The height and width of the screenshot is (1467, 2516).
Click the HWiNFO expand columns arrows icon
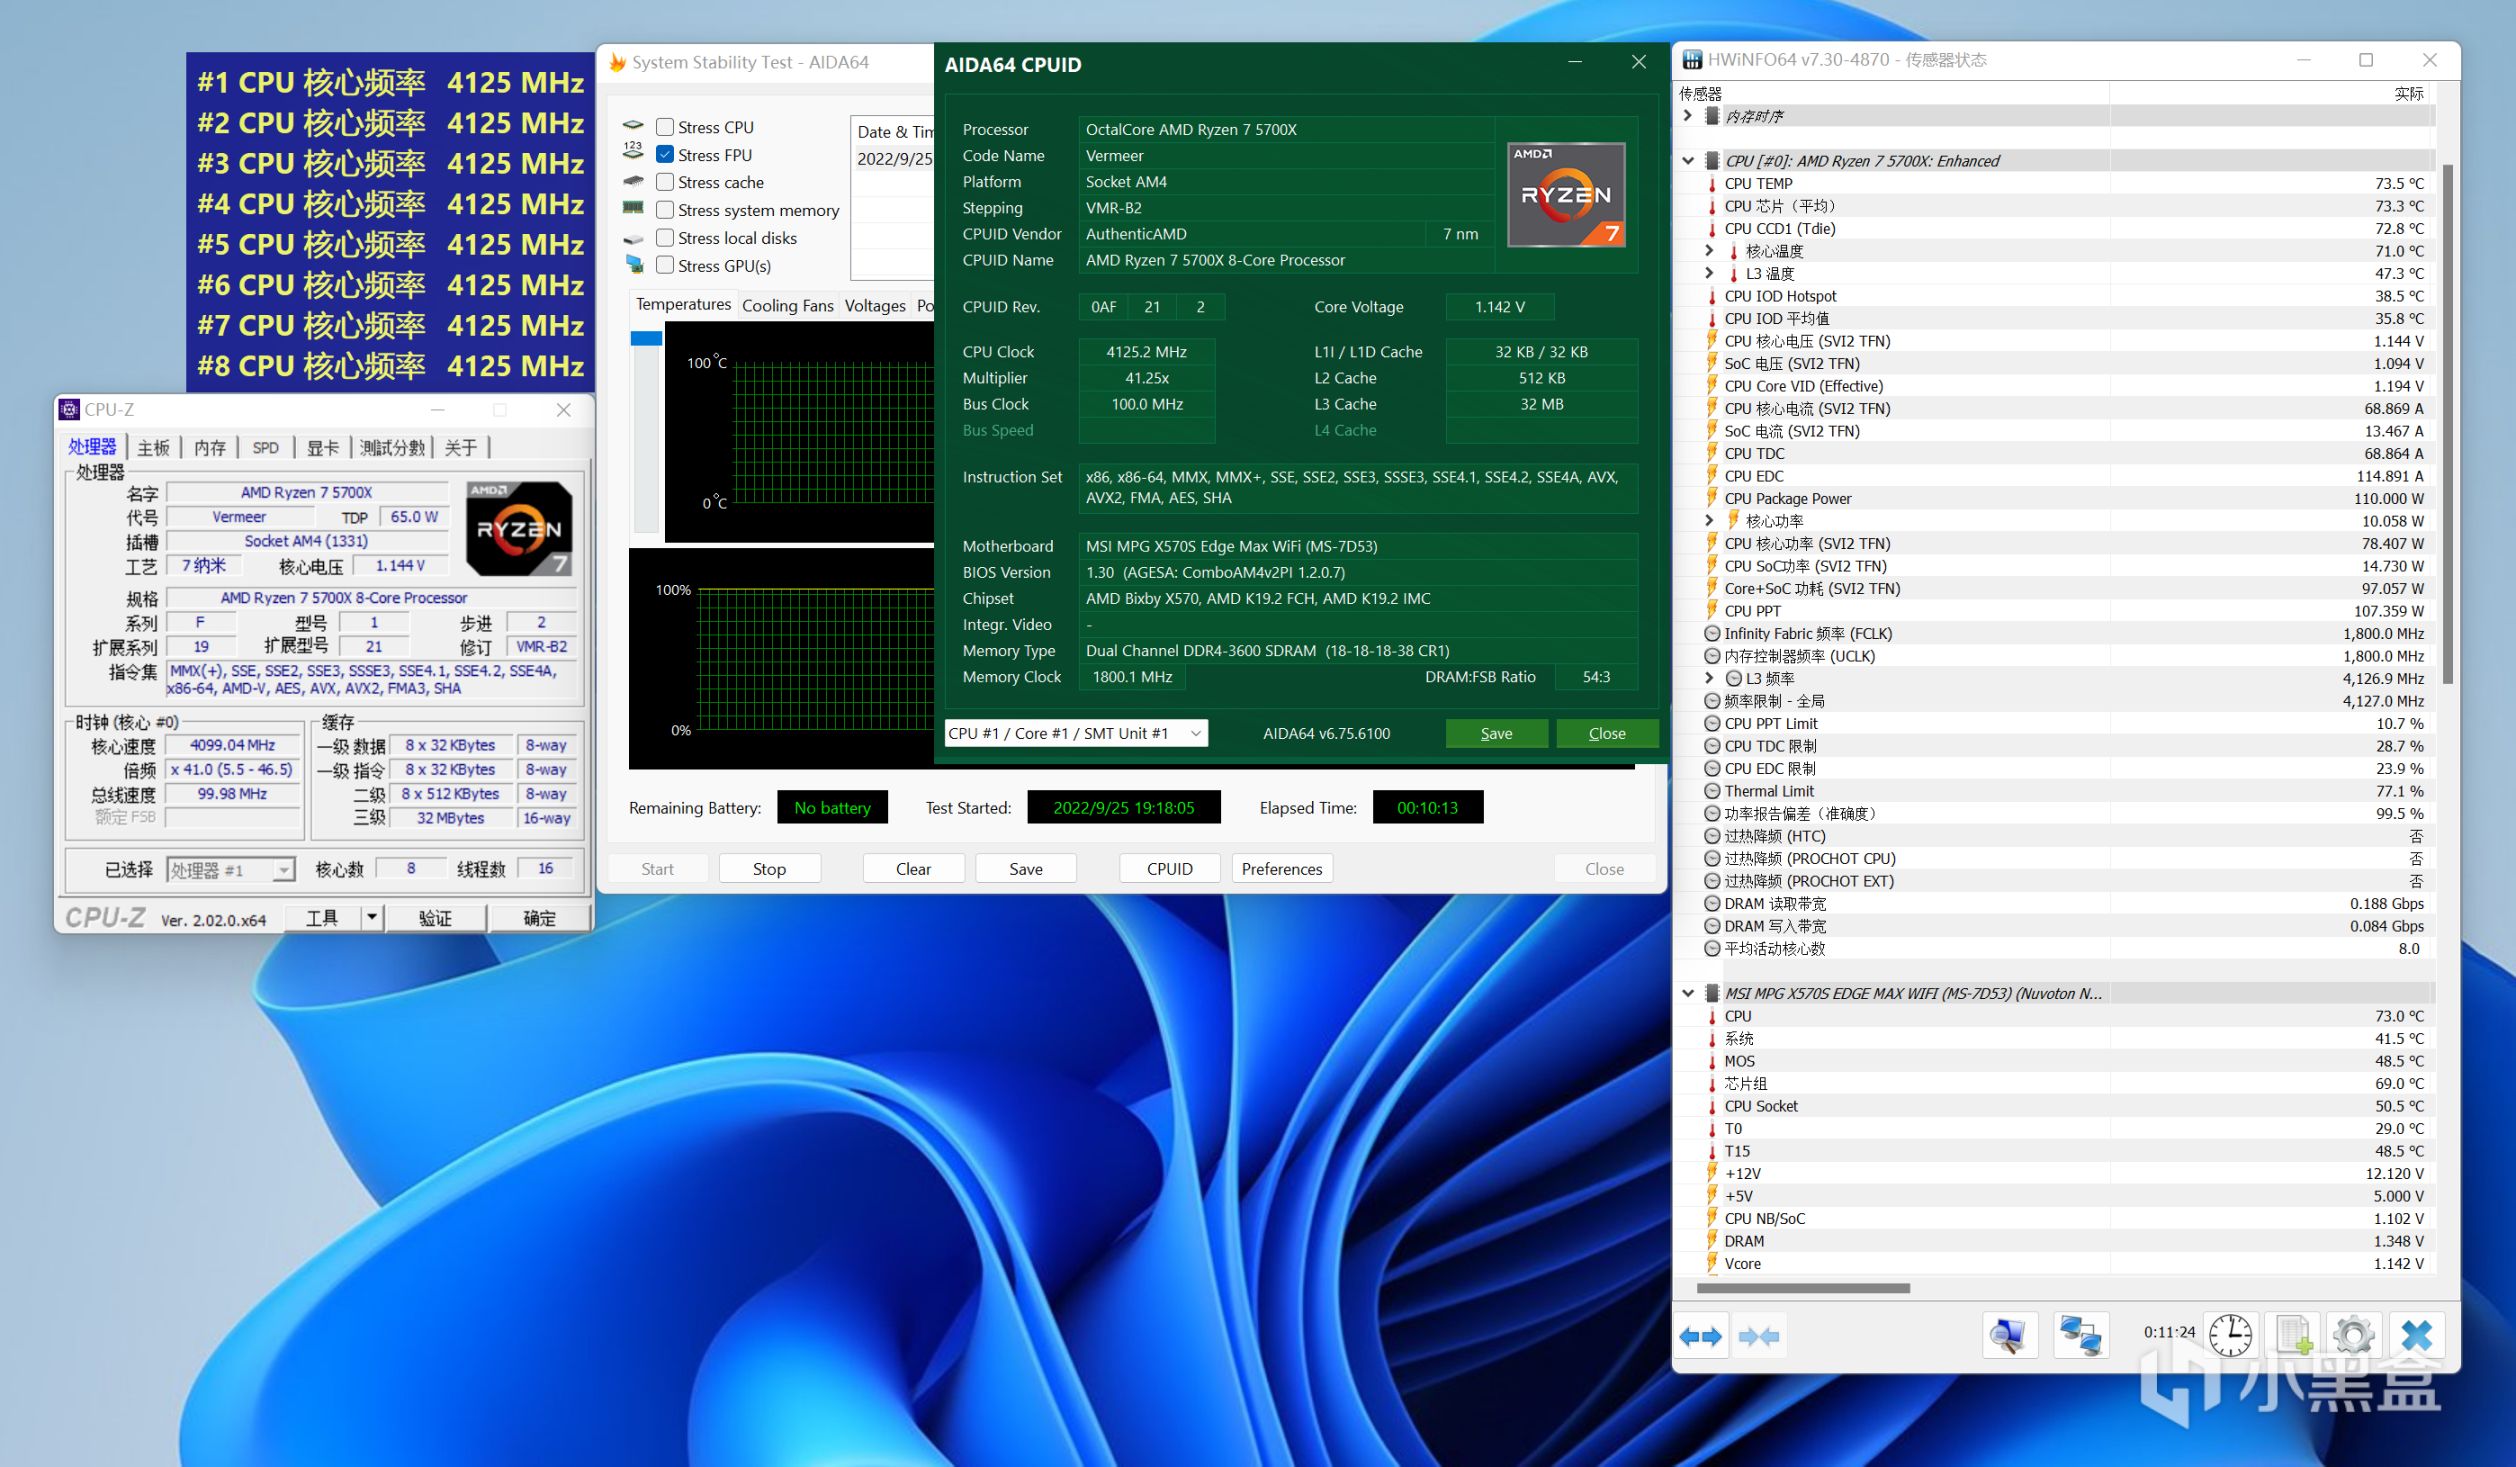[x=1700, y=1336]
